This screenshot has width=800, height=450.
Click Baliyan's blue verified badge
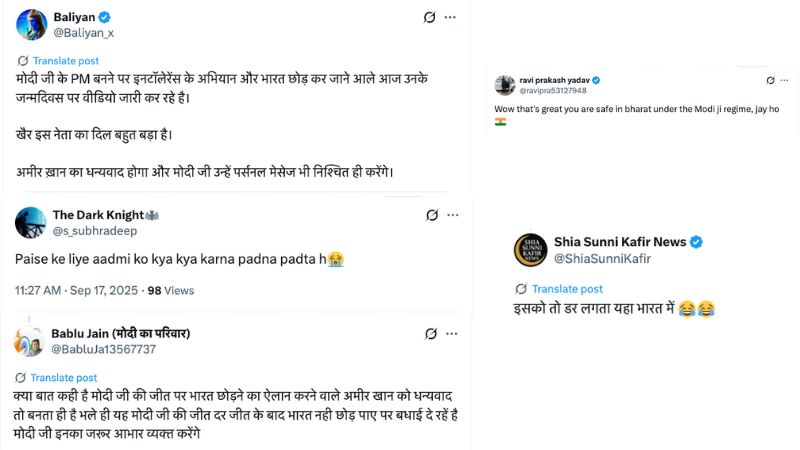pos(103,17)
